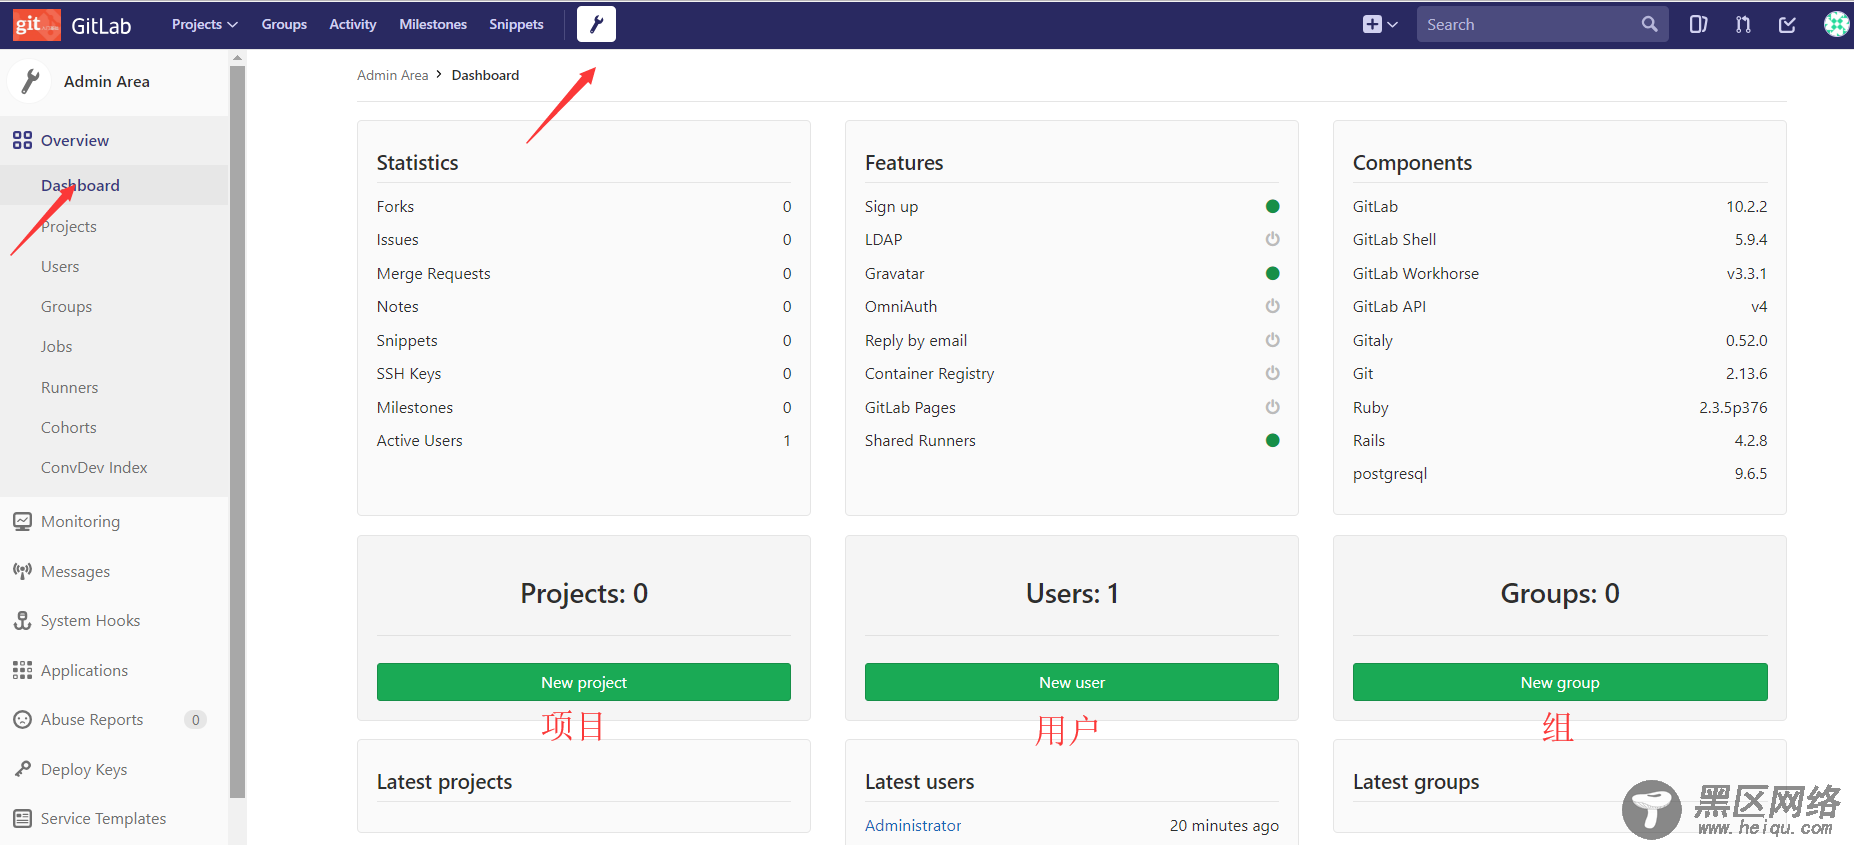
Task: Click the Gitaly version 0.52.0 value
Action: click(x=1746, y=340)
